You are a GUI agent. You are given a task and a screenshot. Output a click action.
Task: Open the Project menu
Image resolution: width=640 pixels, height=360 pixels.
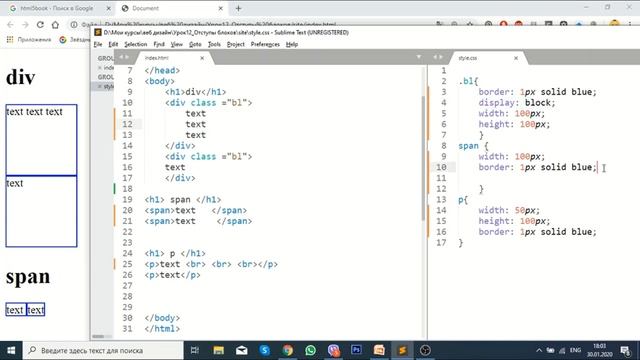(x=236, y=44)
